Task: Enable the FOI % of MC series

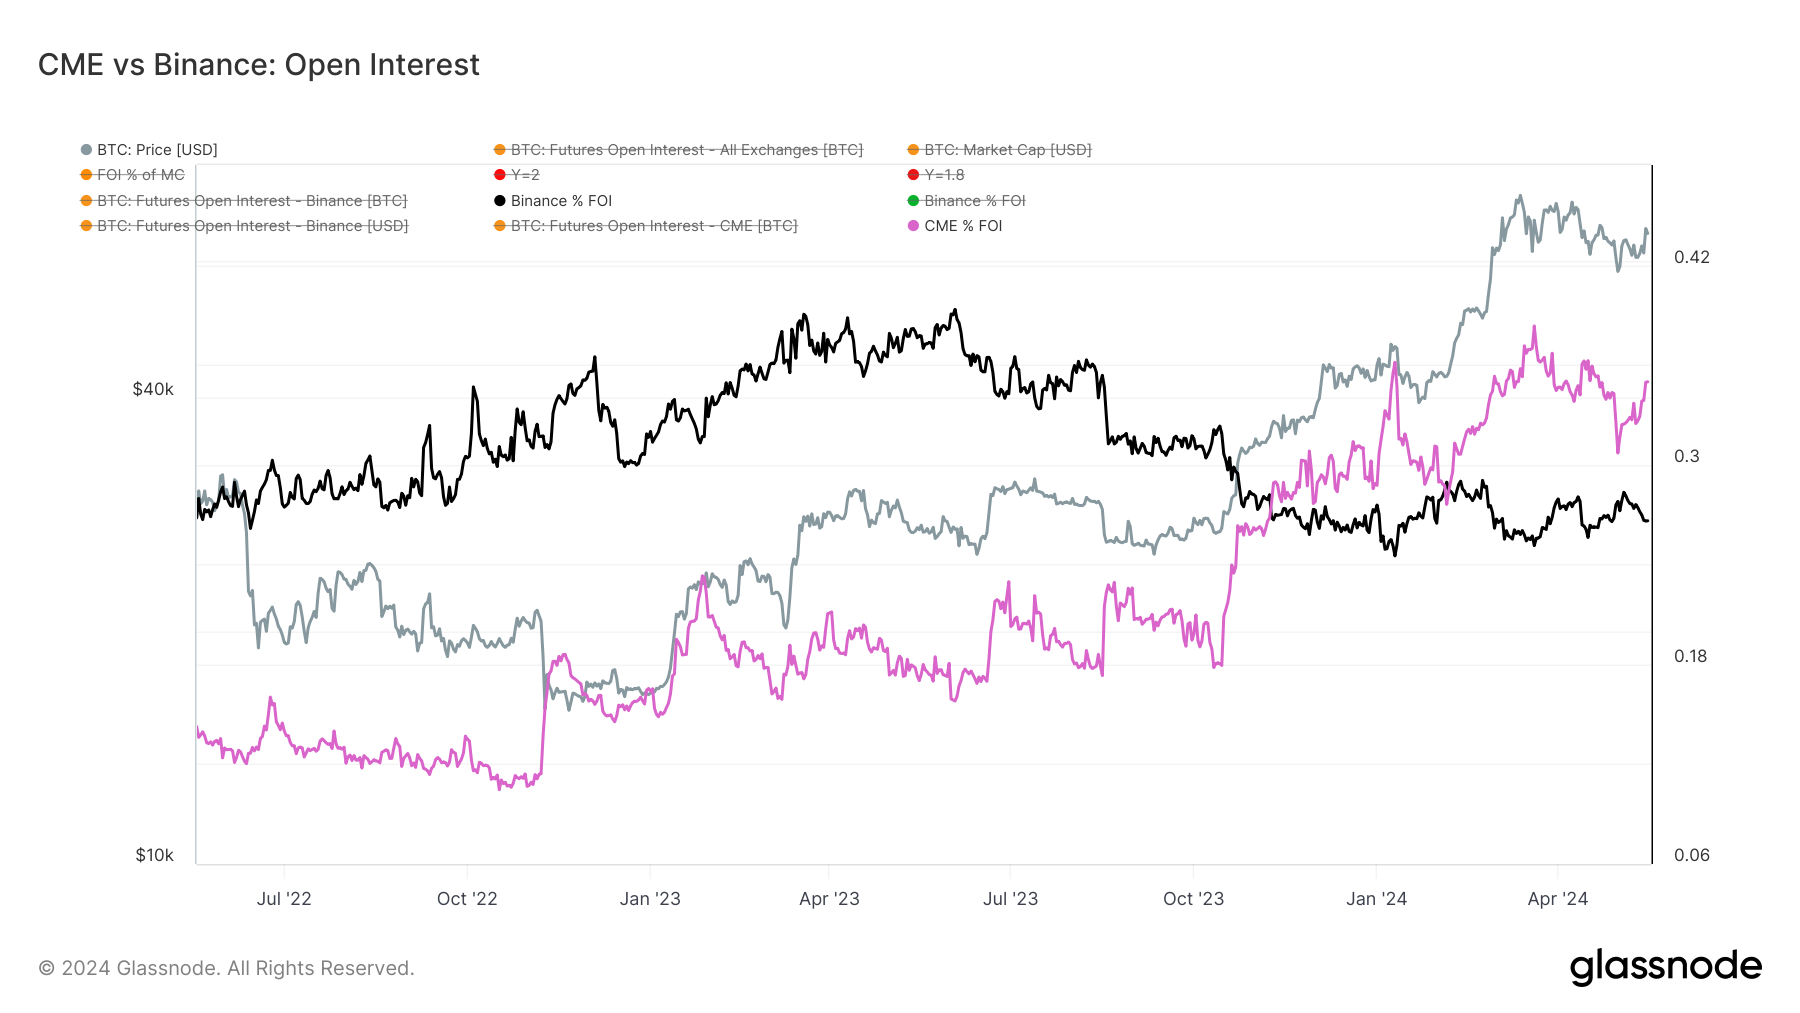Action: [141, 175]
